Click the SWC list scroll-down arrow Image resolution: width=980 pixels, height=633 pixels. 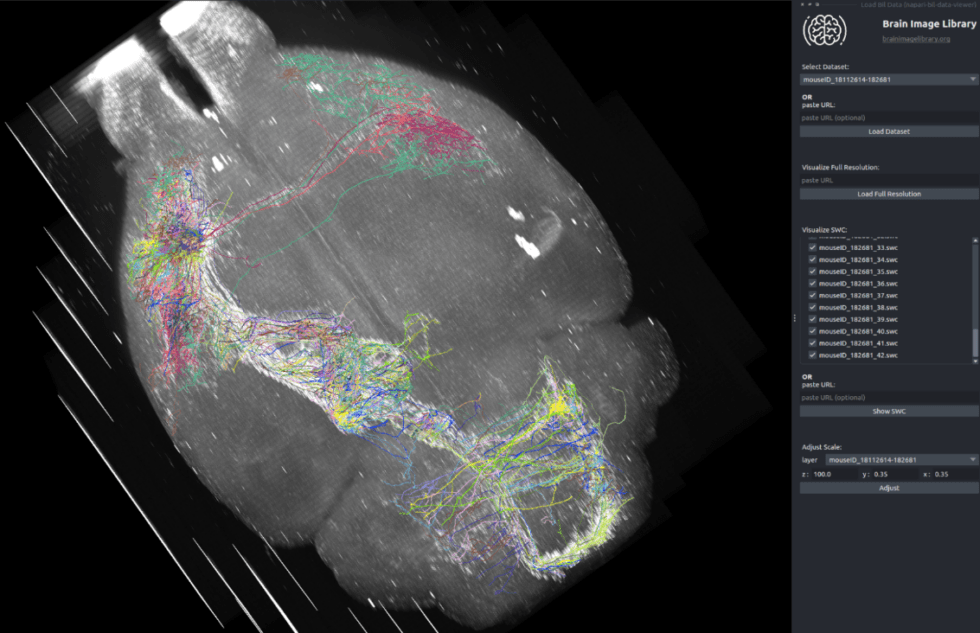coord(975,361)
